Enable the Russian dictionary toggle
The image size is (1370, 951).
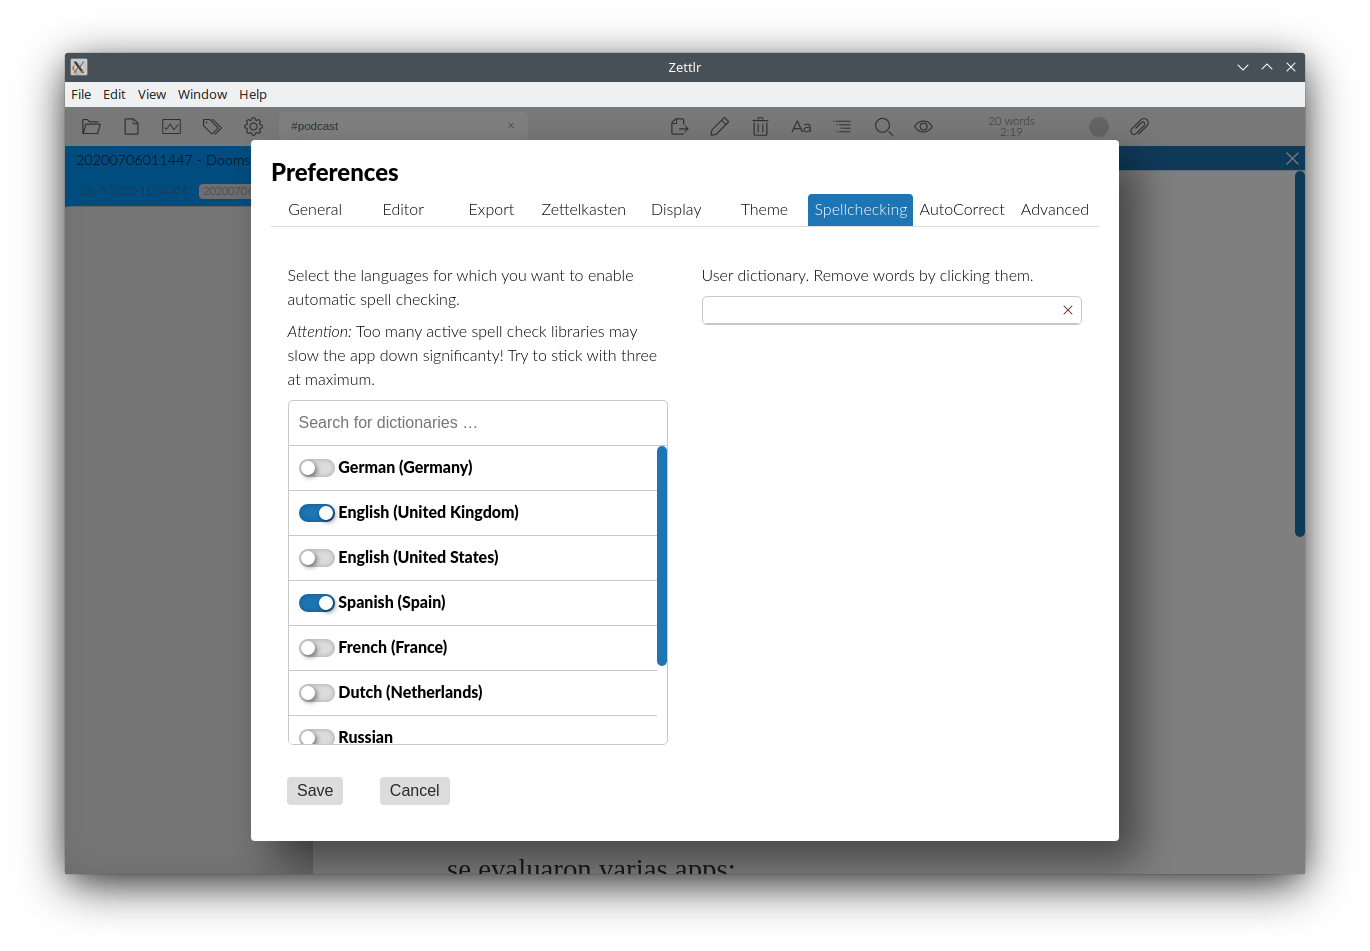[317, 737]
